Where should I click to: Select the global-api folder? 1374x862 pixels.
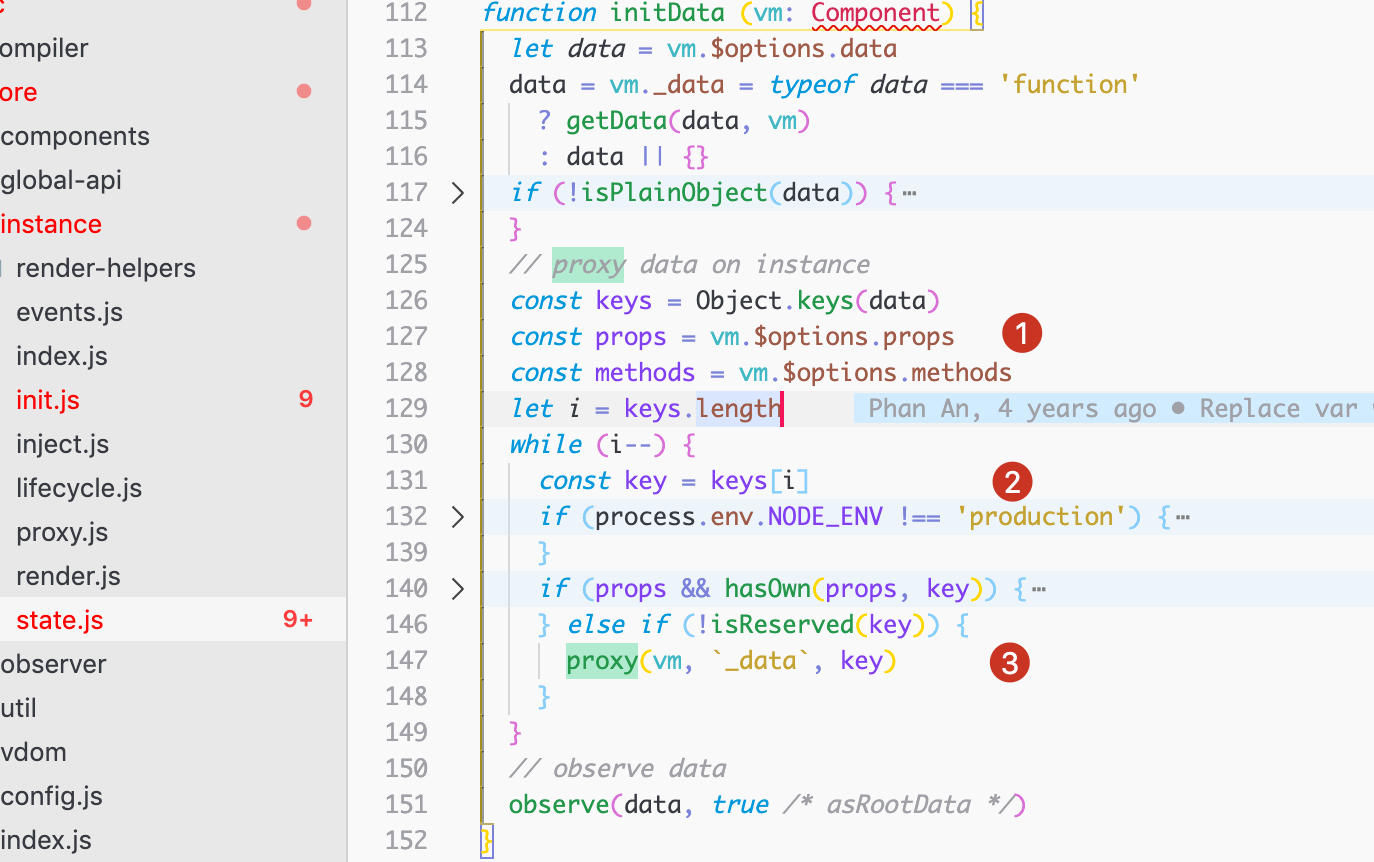[x=61, y=180]
